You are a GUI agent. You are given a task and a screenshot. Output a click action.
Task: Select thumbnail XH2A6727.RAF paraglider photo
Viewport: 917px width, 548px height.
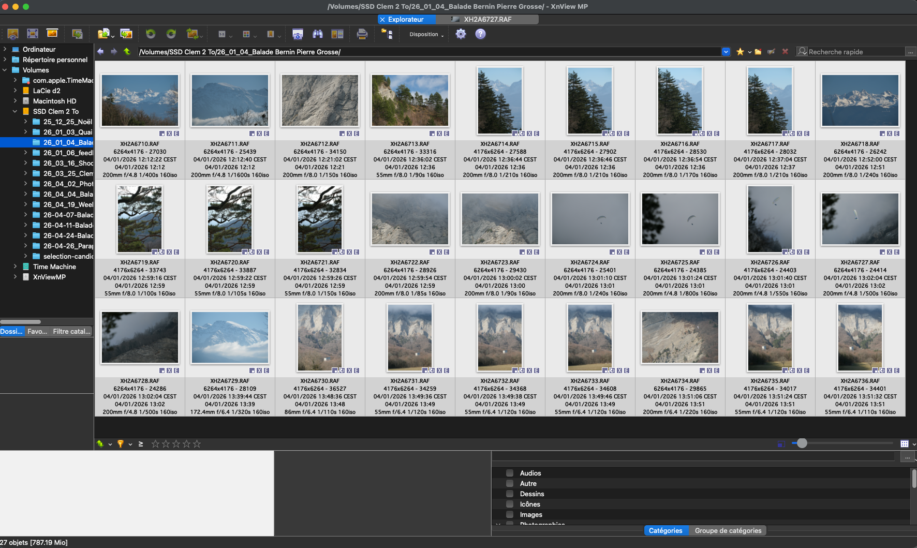click(860, 219)
